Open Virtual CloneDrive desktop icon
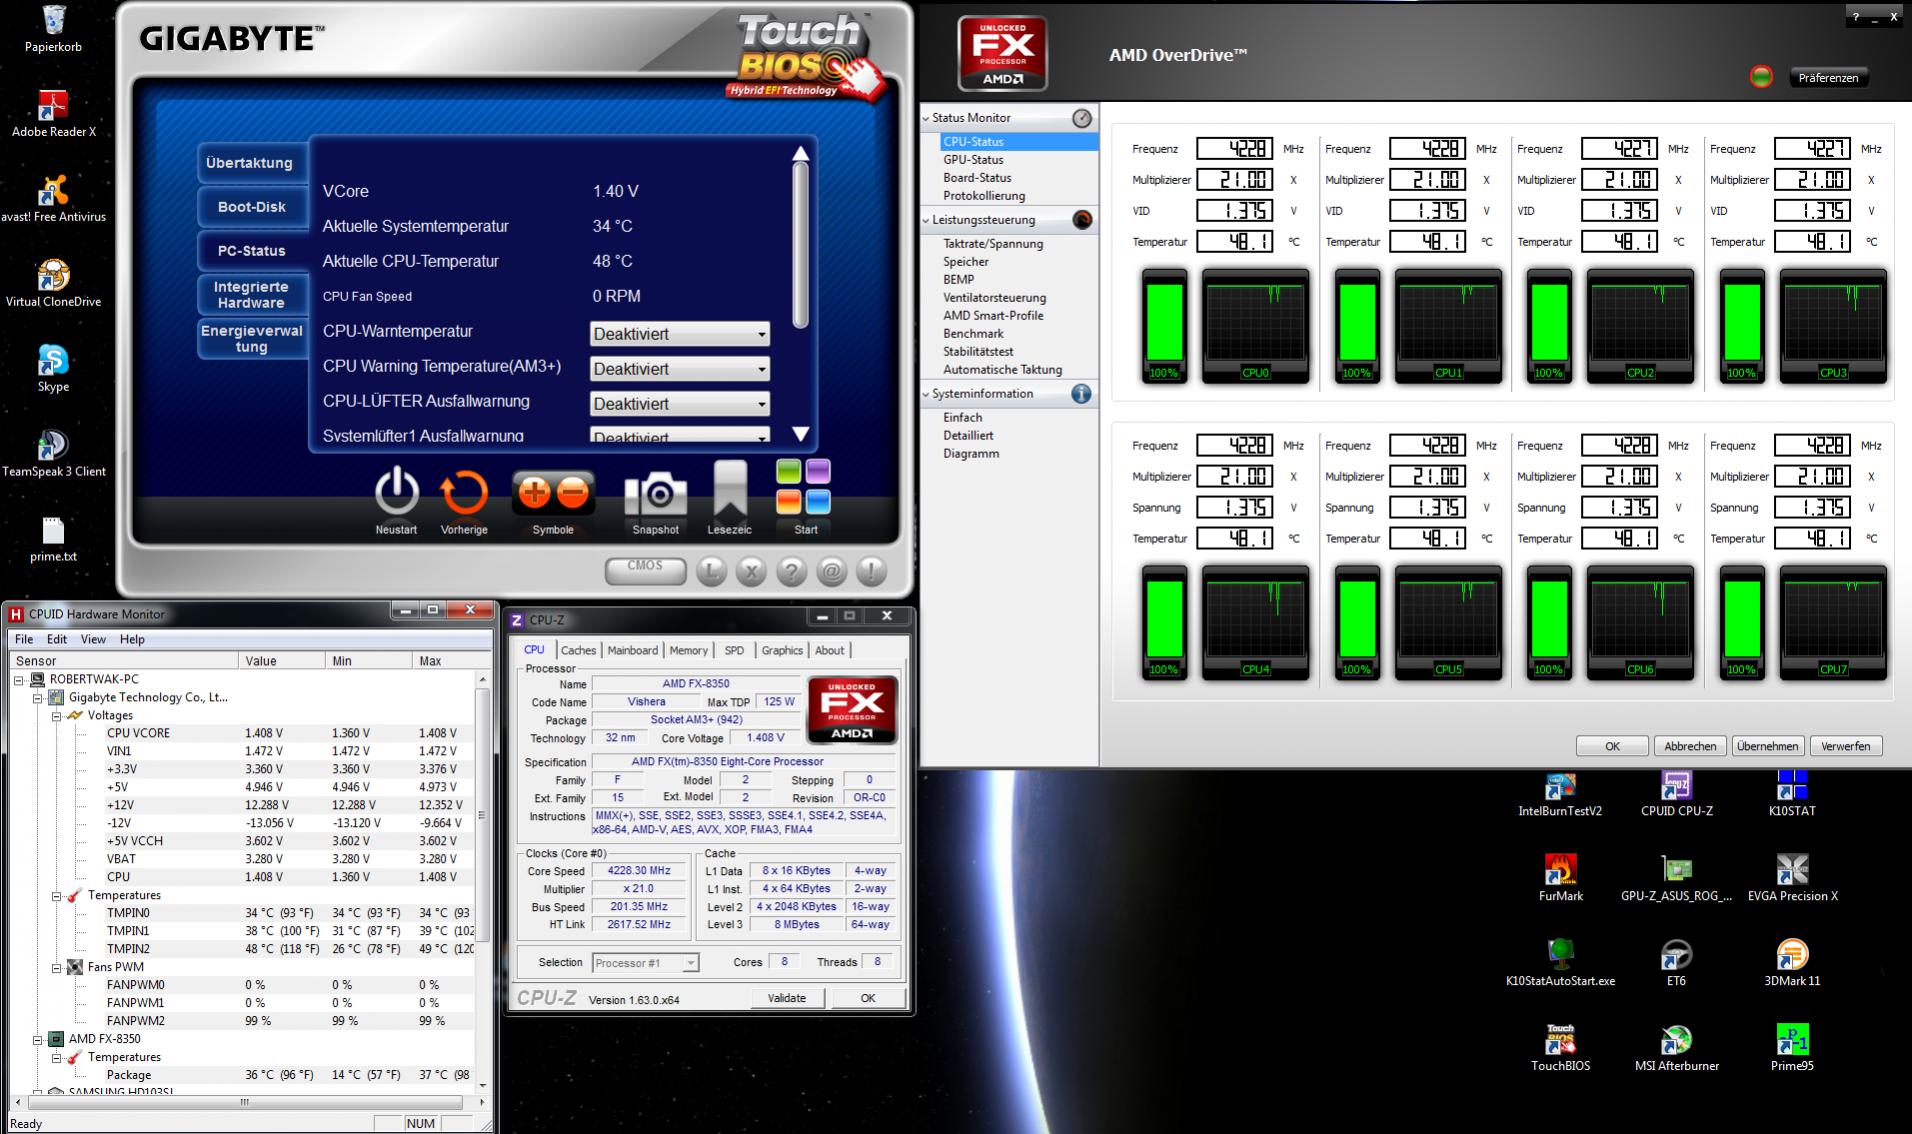1912x1134 pixels. [x=54, y=275]
